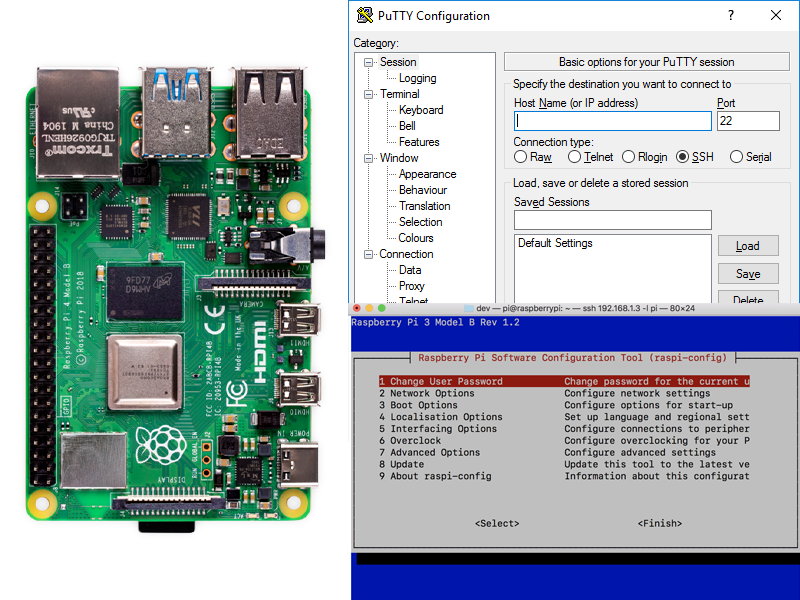The image size is (800, 600).
Task: Open the Colours category
Action: 416,238
